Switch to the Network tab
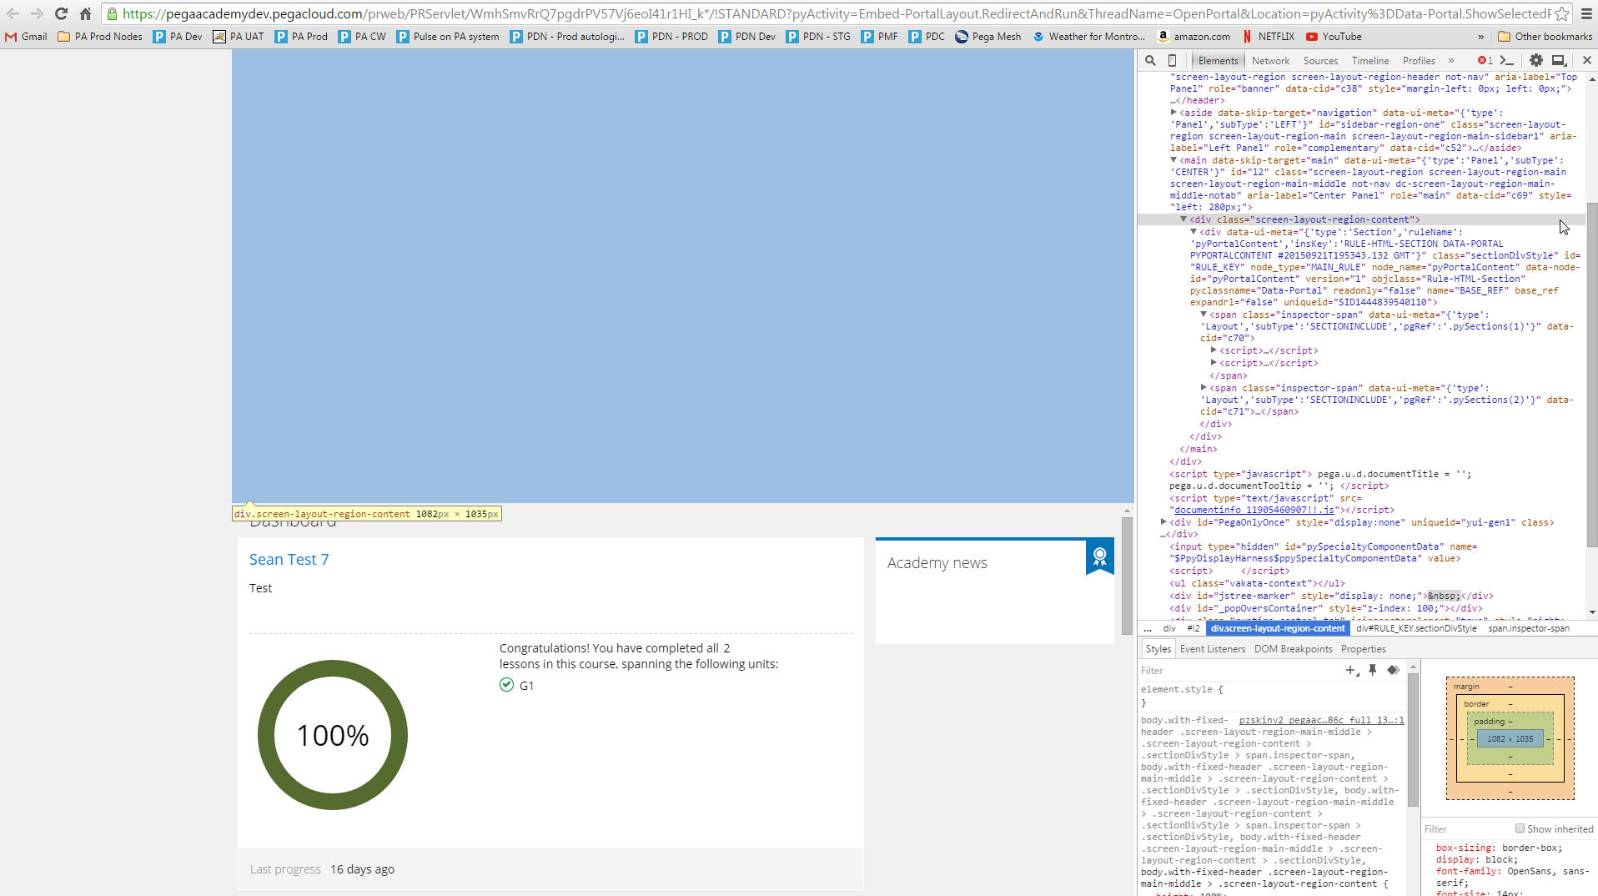Image resolution: width=1598 pixels, height=896 pixels. point(1270,60)
